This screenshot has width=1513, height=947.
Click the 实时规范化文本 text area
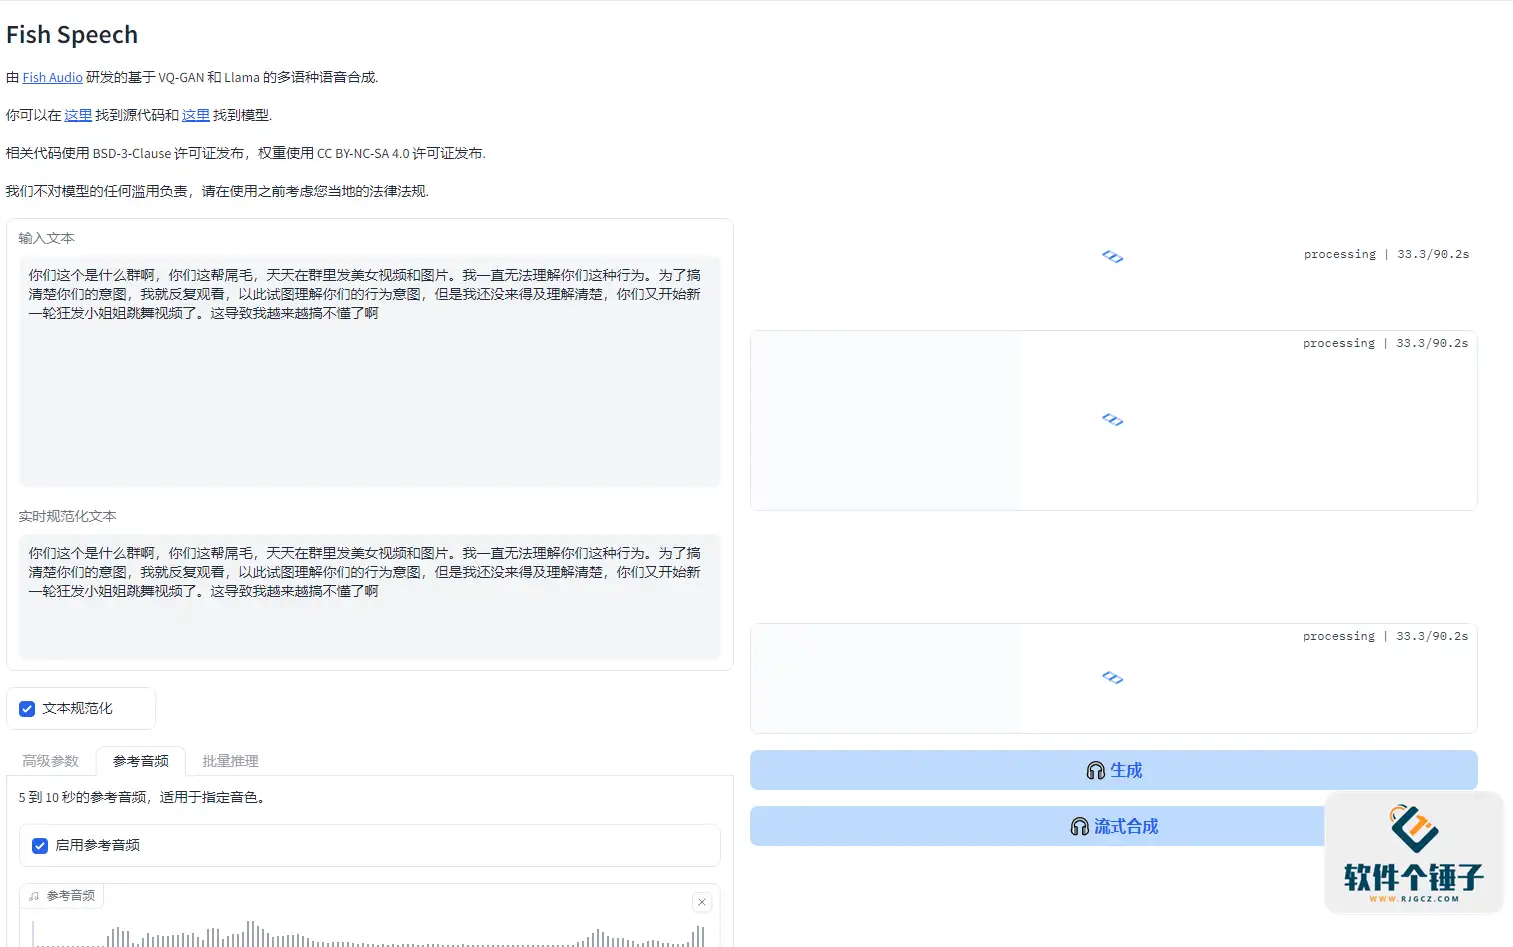pos(370,596)
